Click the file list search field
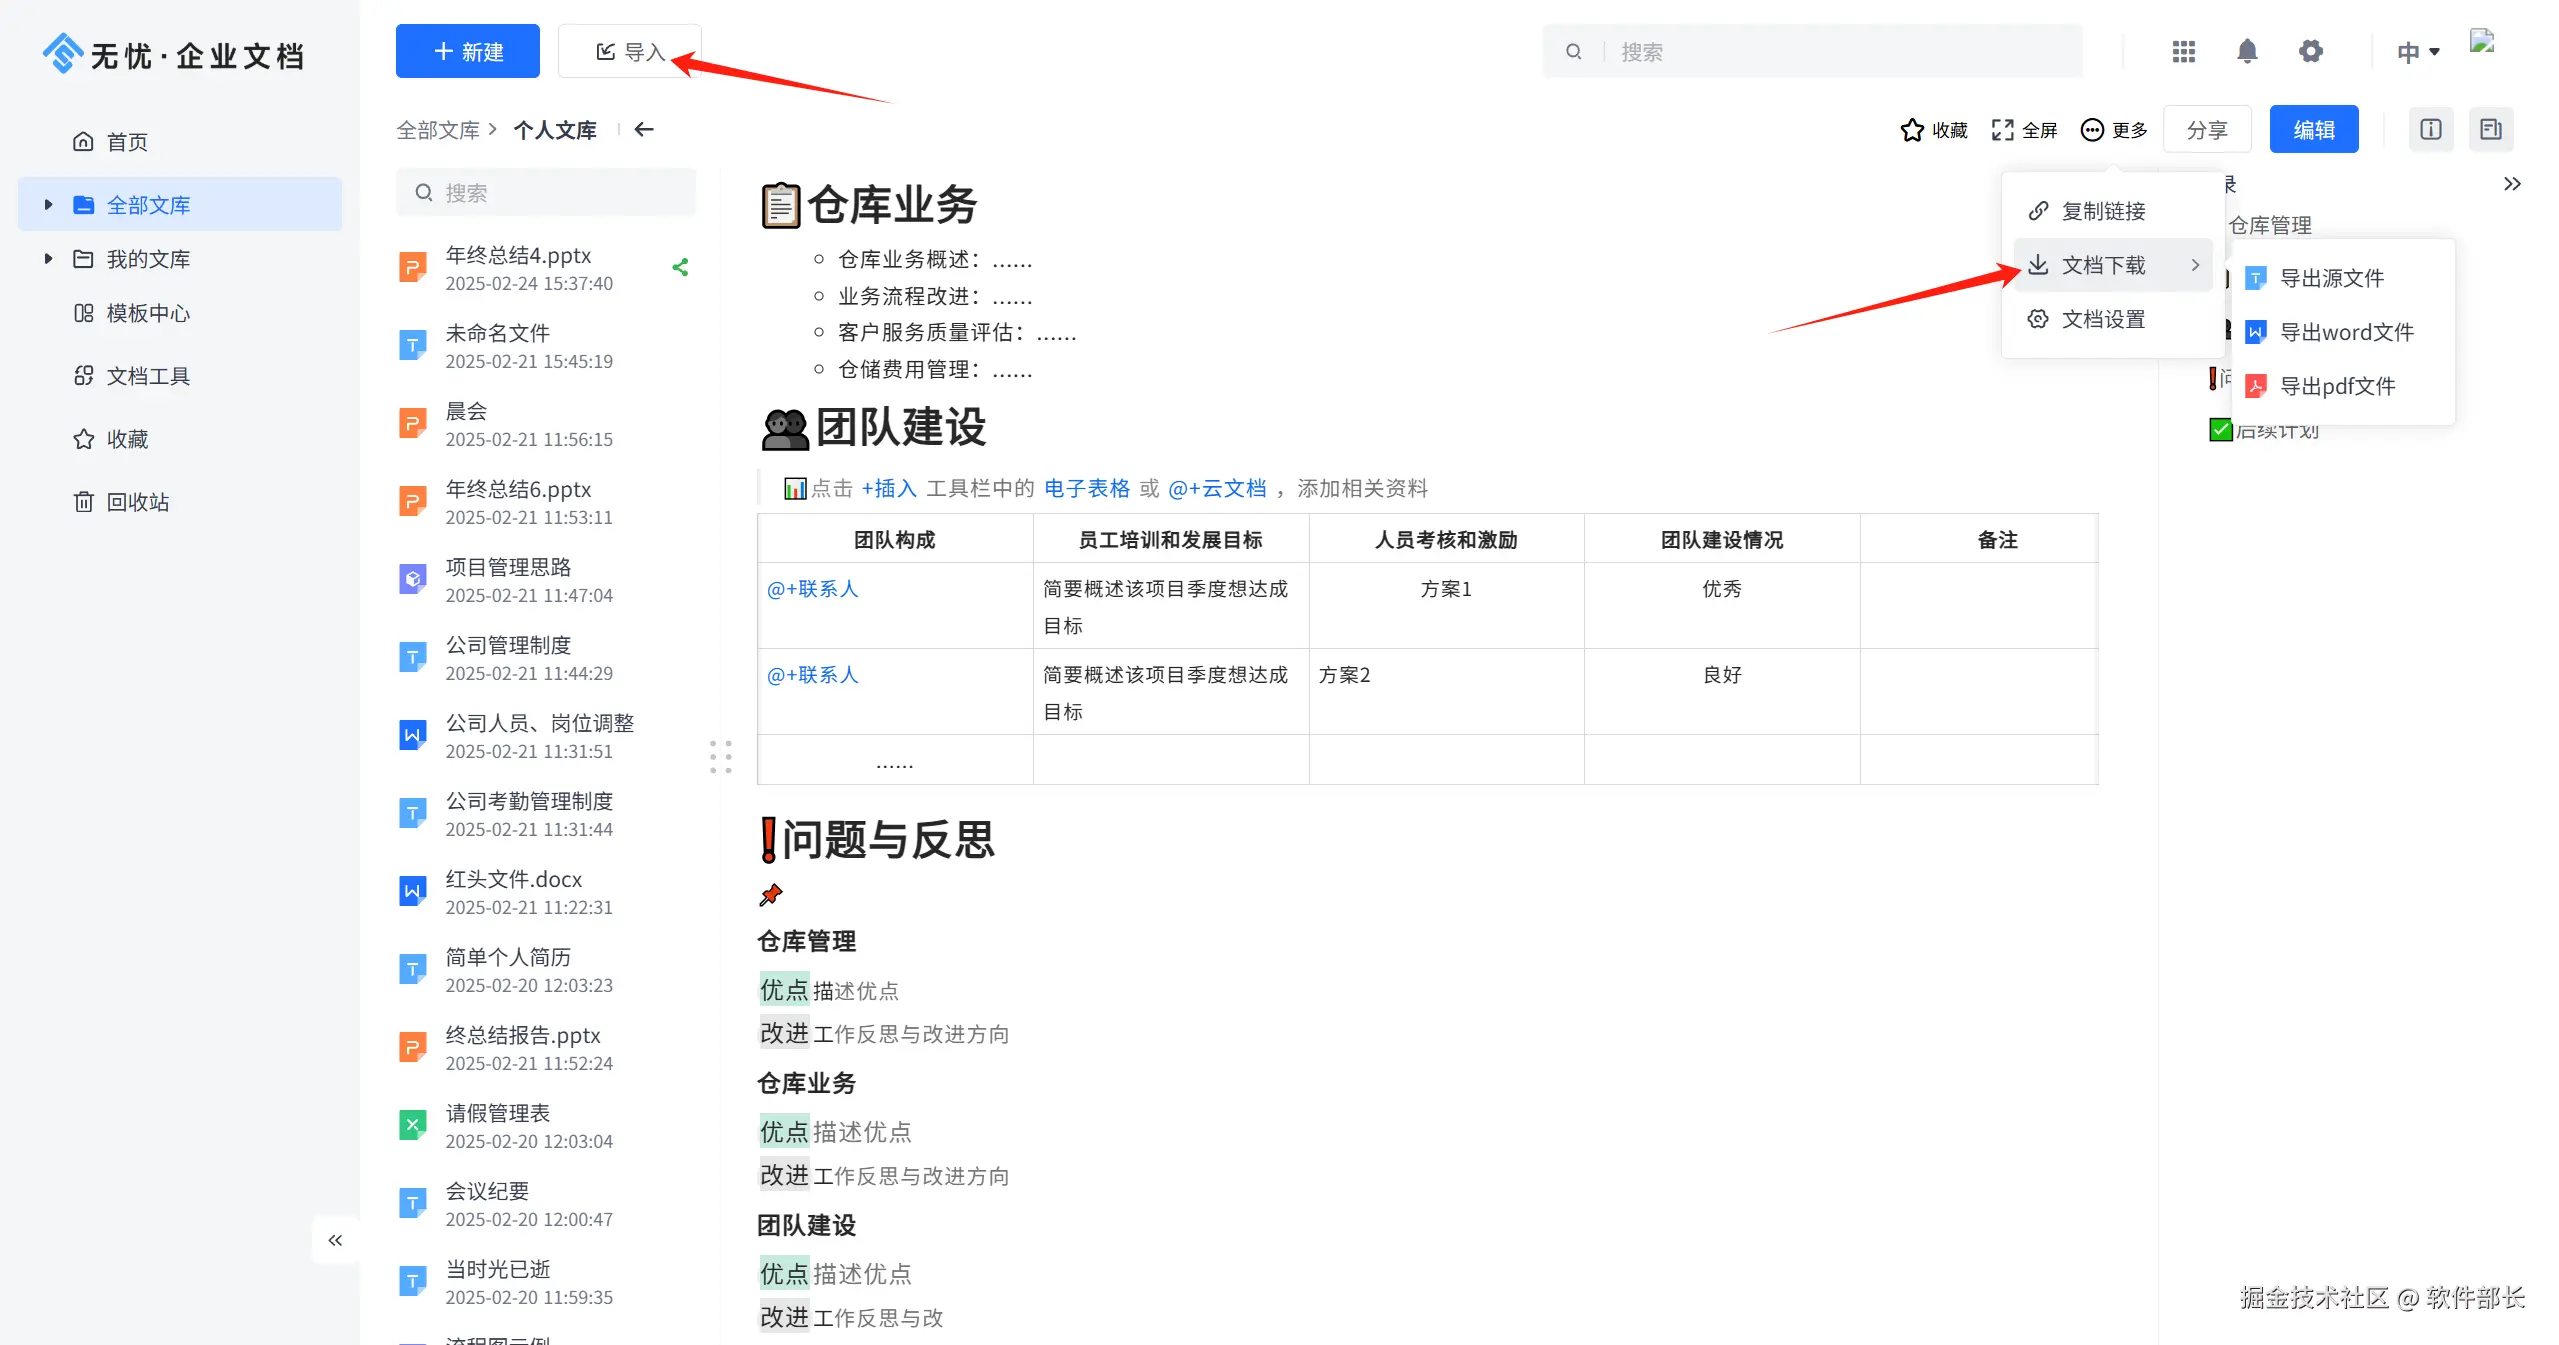2559x1345 pixels. click(560, 192)
